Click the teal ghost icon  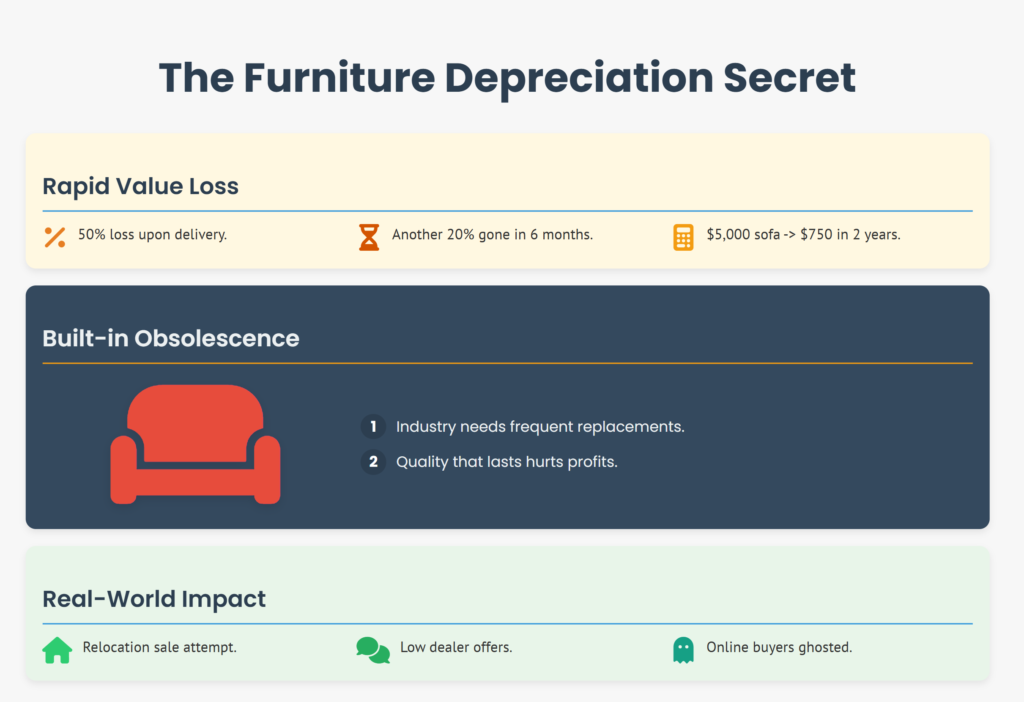click(x=683, y=650)
